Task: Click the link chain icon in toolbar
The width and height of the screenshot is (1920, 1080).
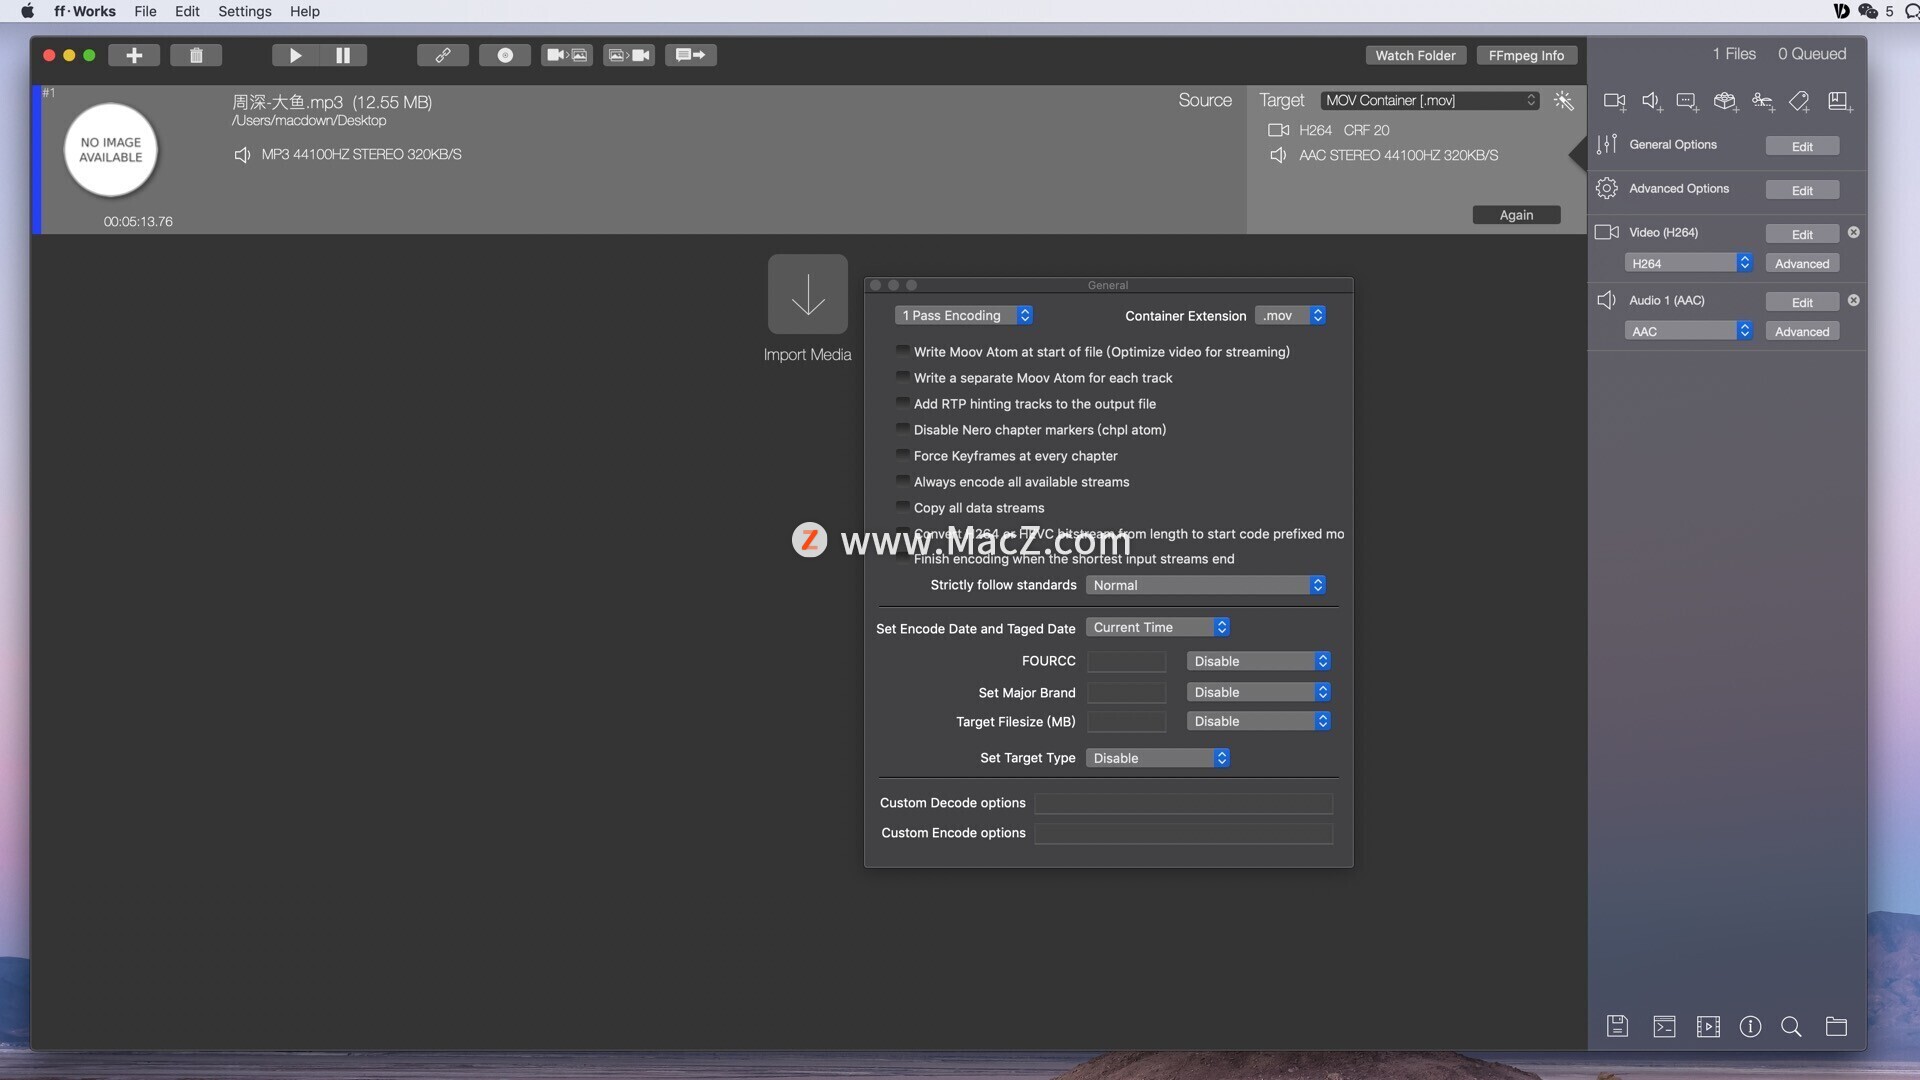Action: pyautogui.click(x=443, y=55)
